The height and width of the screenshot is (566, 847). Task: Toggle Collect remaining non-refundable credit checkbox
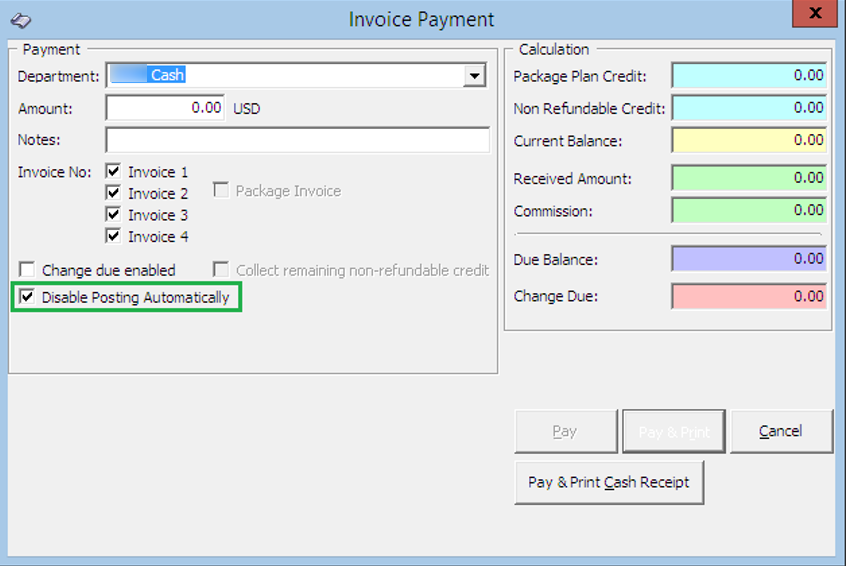coord(220,269)
